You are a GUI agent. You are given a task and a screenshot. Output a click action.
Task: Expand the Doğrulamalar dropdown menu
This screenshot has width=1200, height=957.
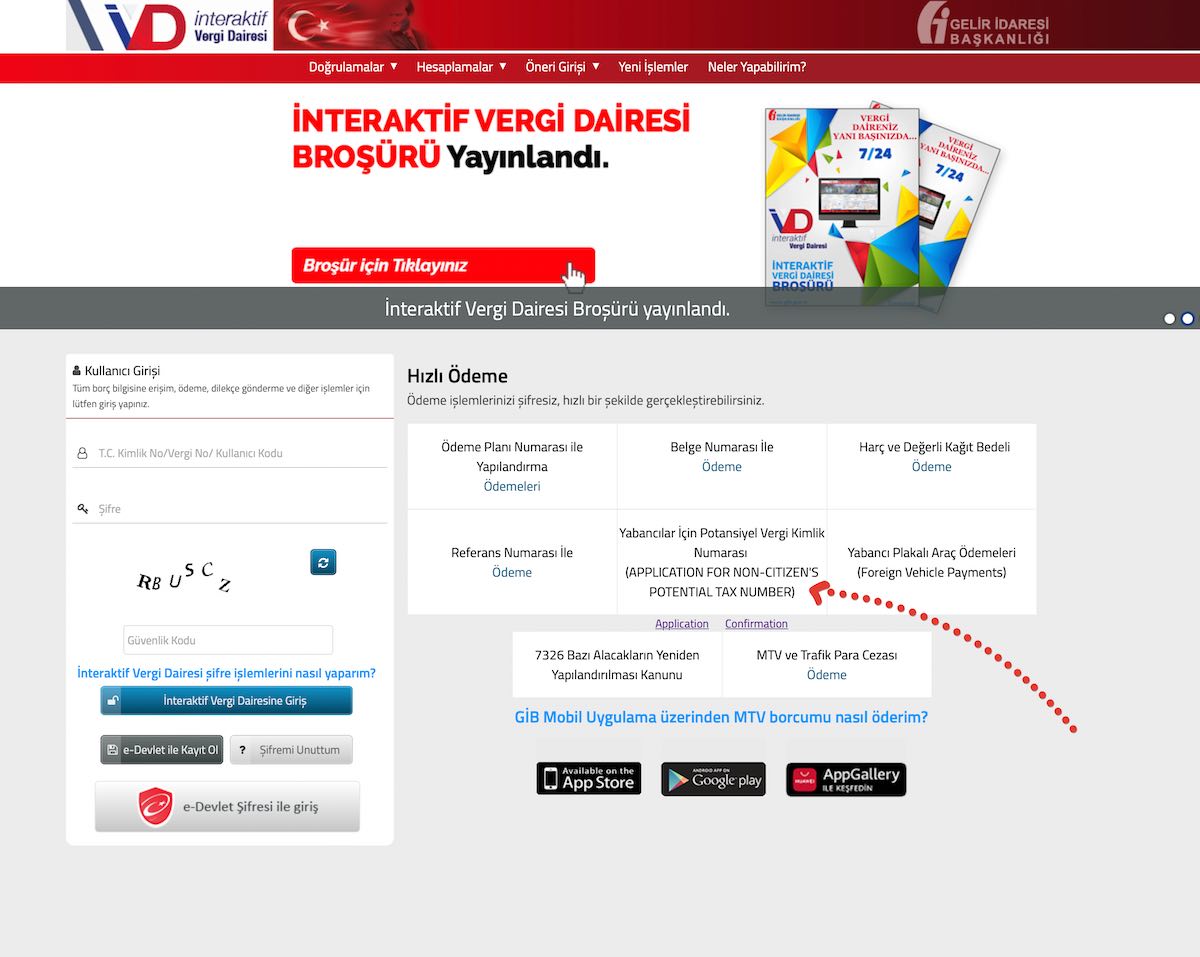click(x=353, y=67)
